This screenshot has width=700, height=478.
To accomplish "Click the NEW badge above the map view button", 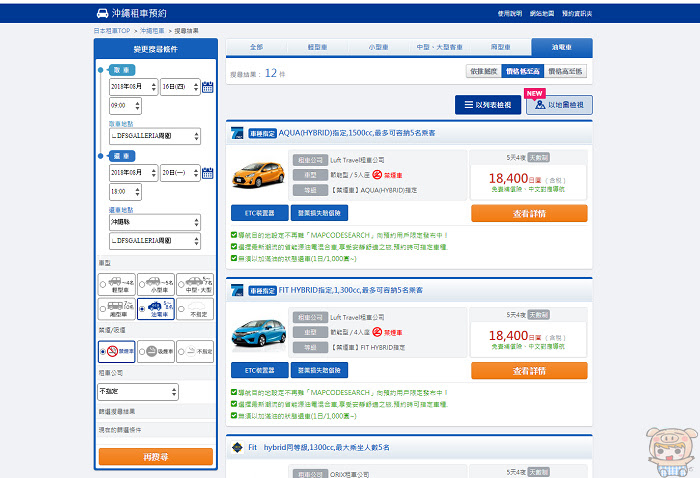I will [534, 93].
